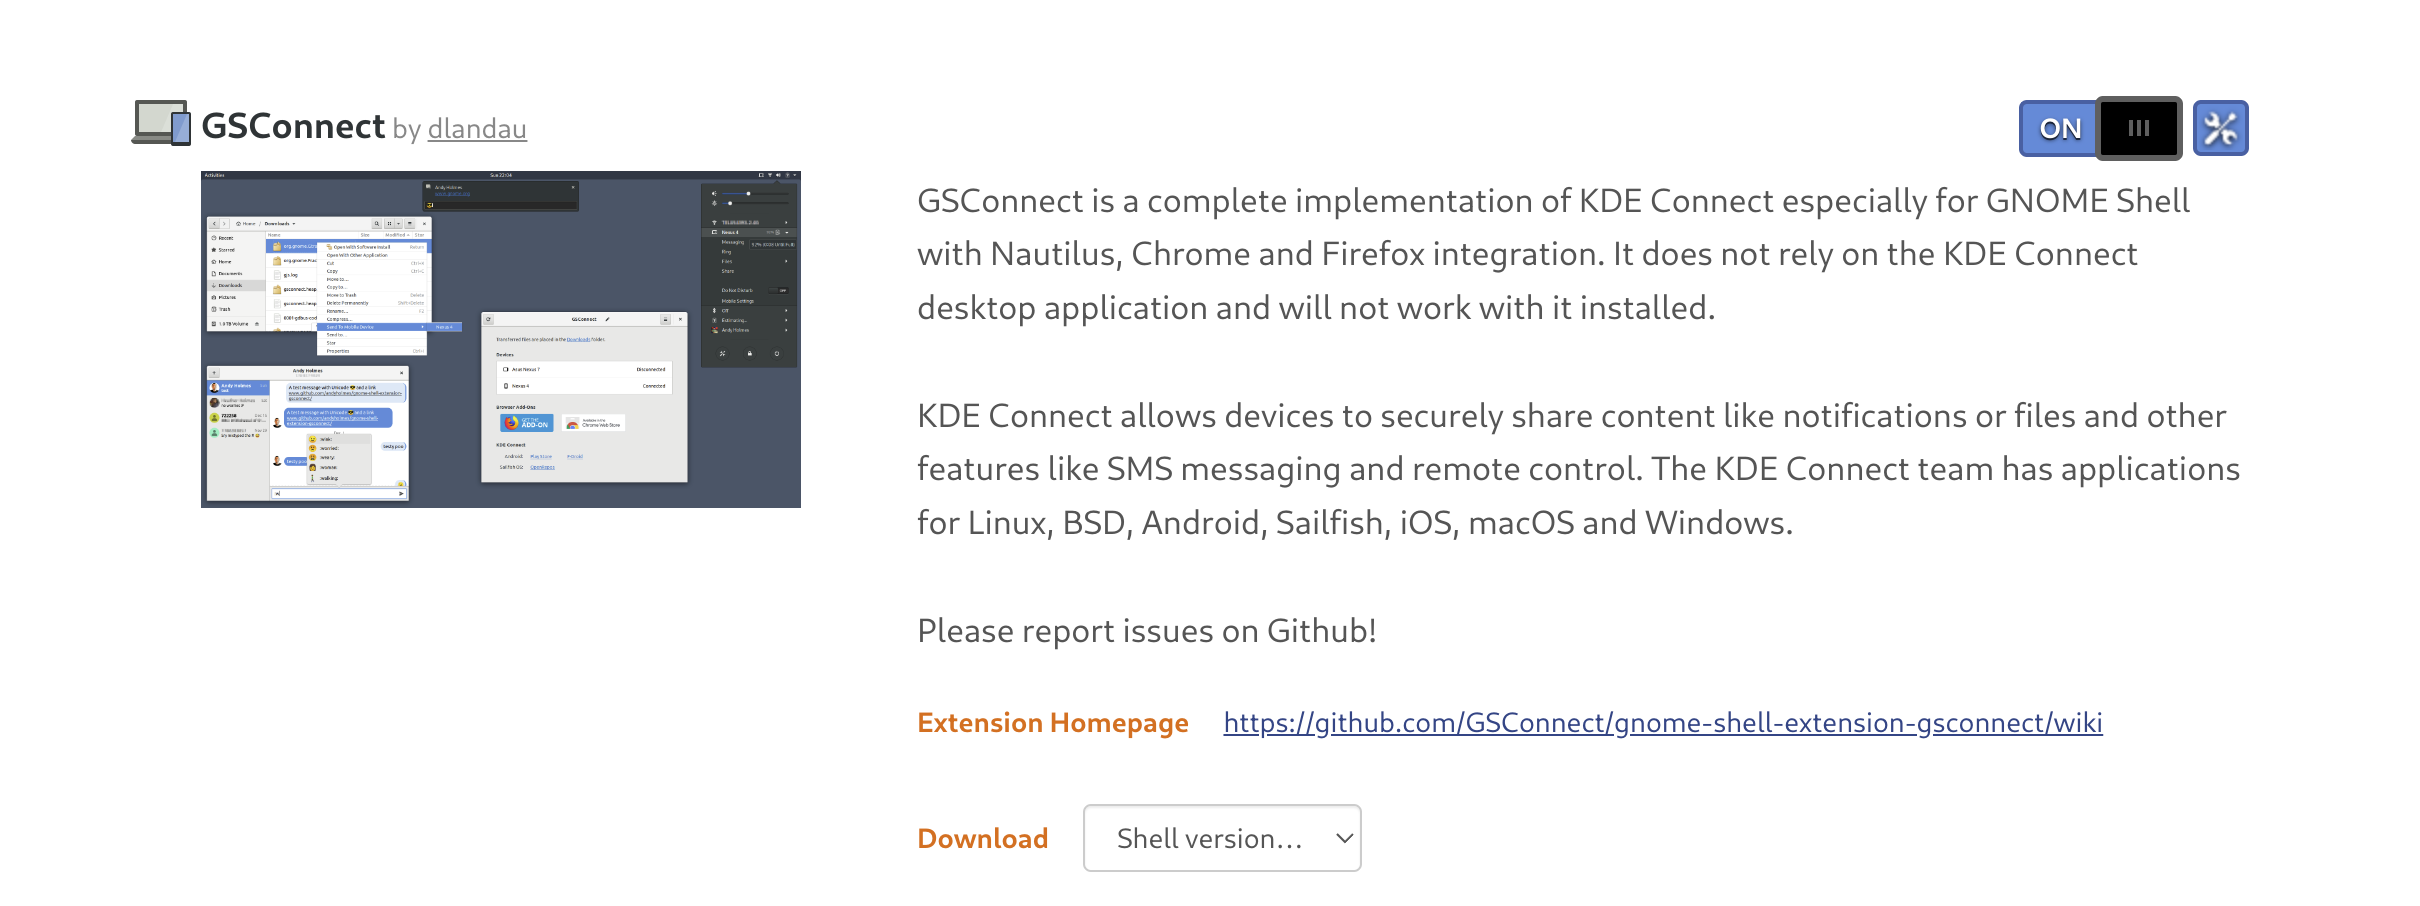Viewport: 2420px width, 906px height.
Task: Open the dlandau author profile link
Action: pos(477,129)
